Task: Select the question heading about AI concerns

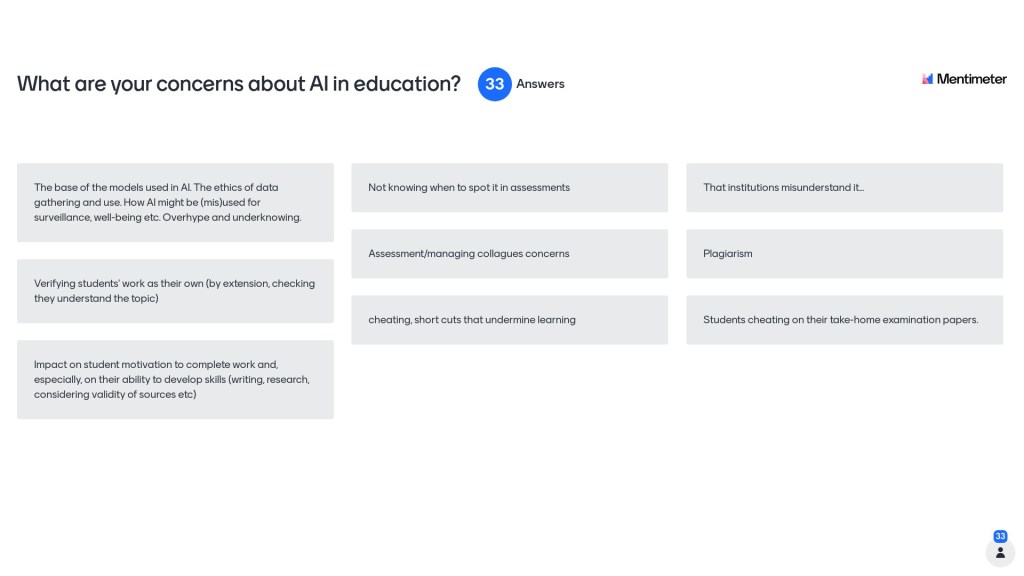Action: (x=238, y=84)
